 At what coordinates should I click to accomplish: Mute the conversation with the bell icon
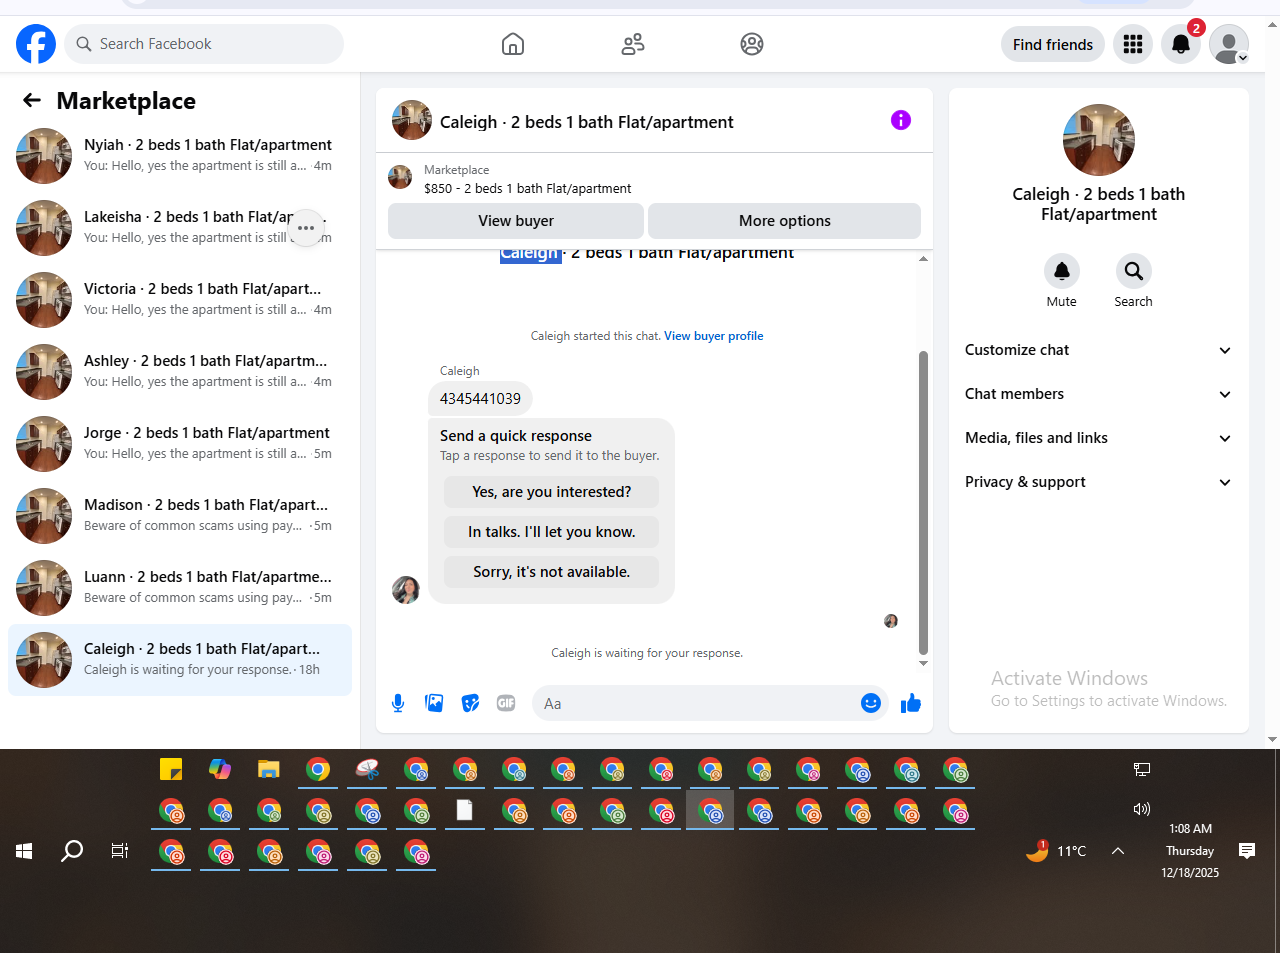(1062, 271)
